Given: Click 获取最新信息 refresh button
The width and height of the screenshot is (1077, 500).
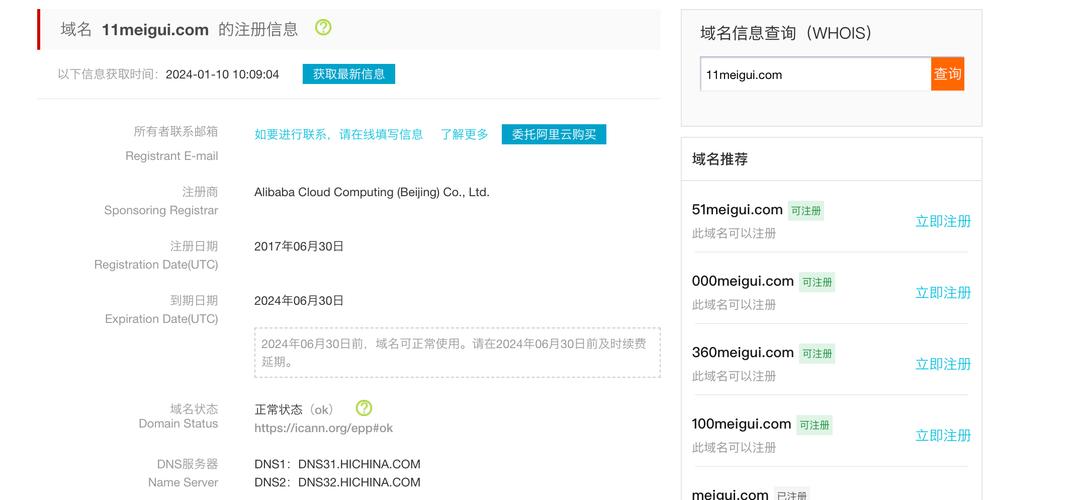Looking at the screenshot, I should (348, 74).
